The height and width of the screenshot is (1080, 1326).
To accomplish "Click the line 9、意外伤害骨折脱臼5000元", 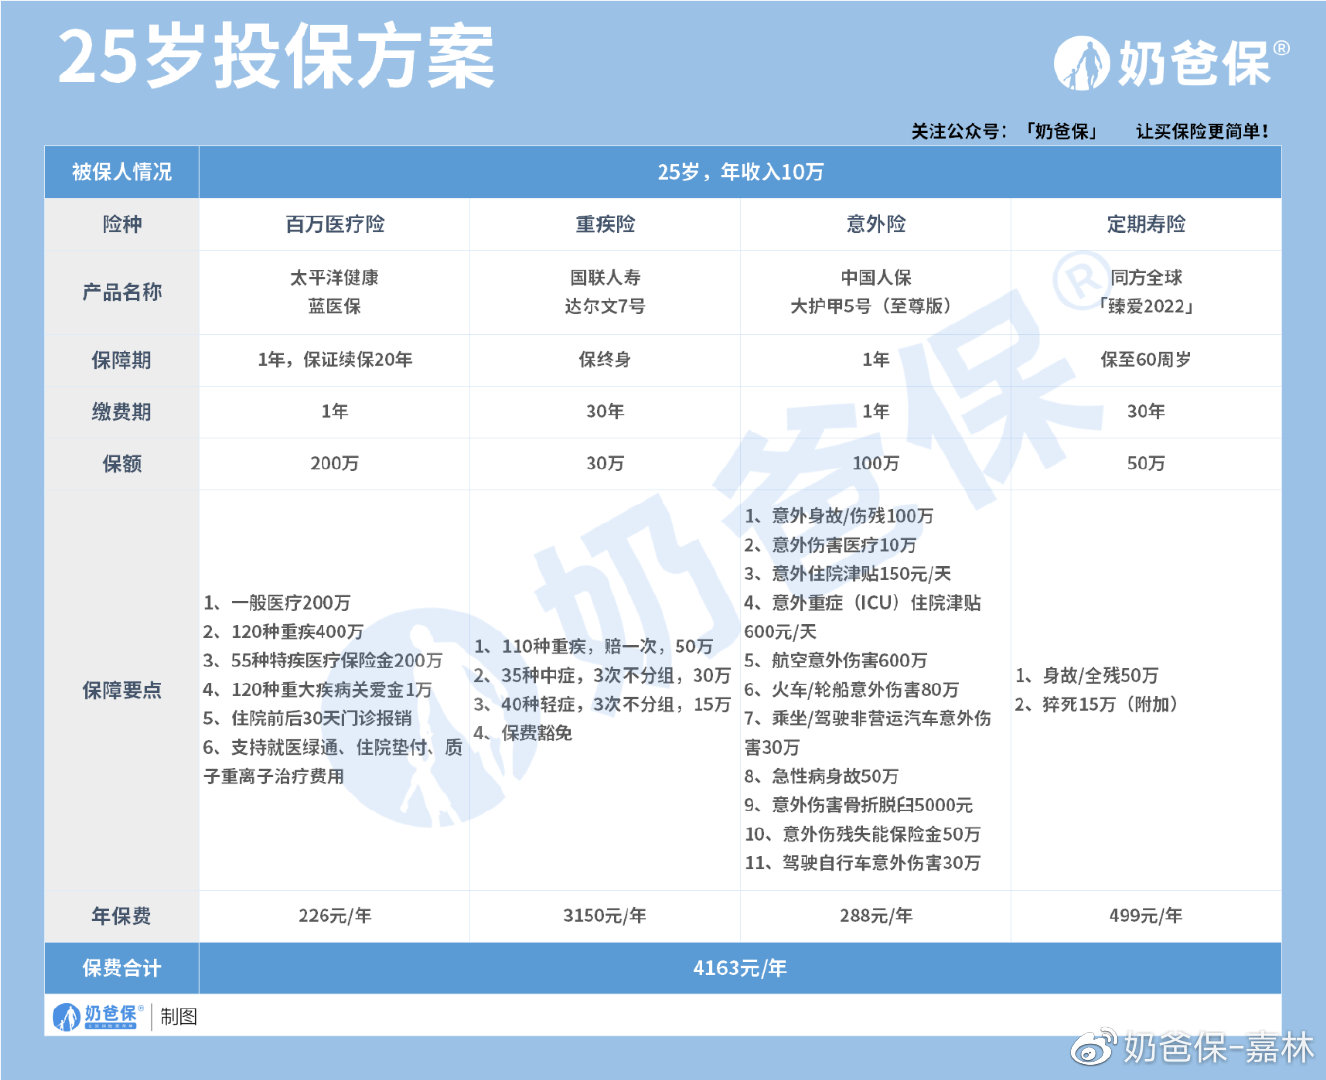I will pos(859,806).
